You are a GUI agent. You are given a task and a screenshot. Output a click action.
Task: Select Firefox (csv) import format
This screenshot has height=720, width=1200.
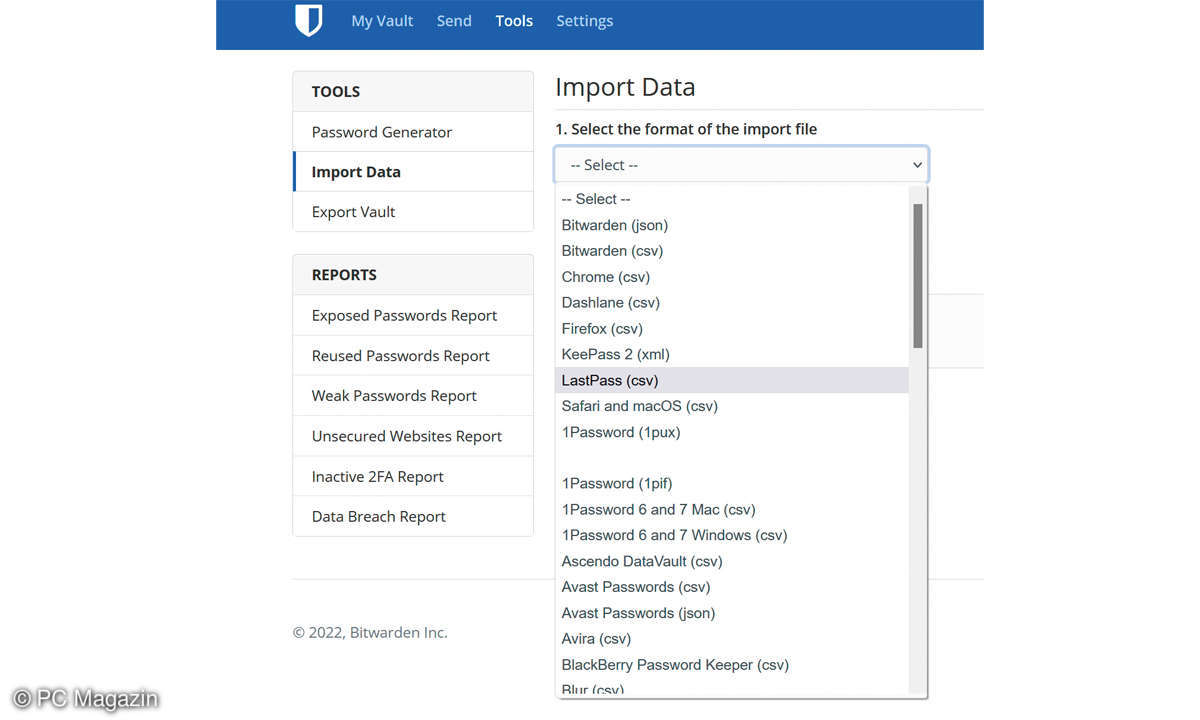tap(732, 328)
